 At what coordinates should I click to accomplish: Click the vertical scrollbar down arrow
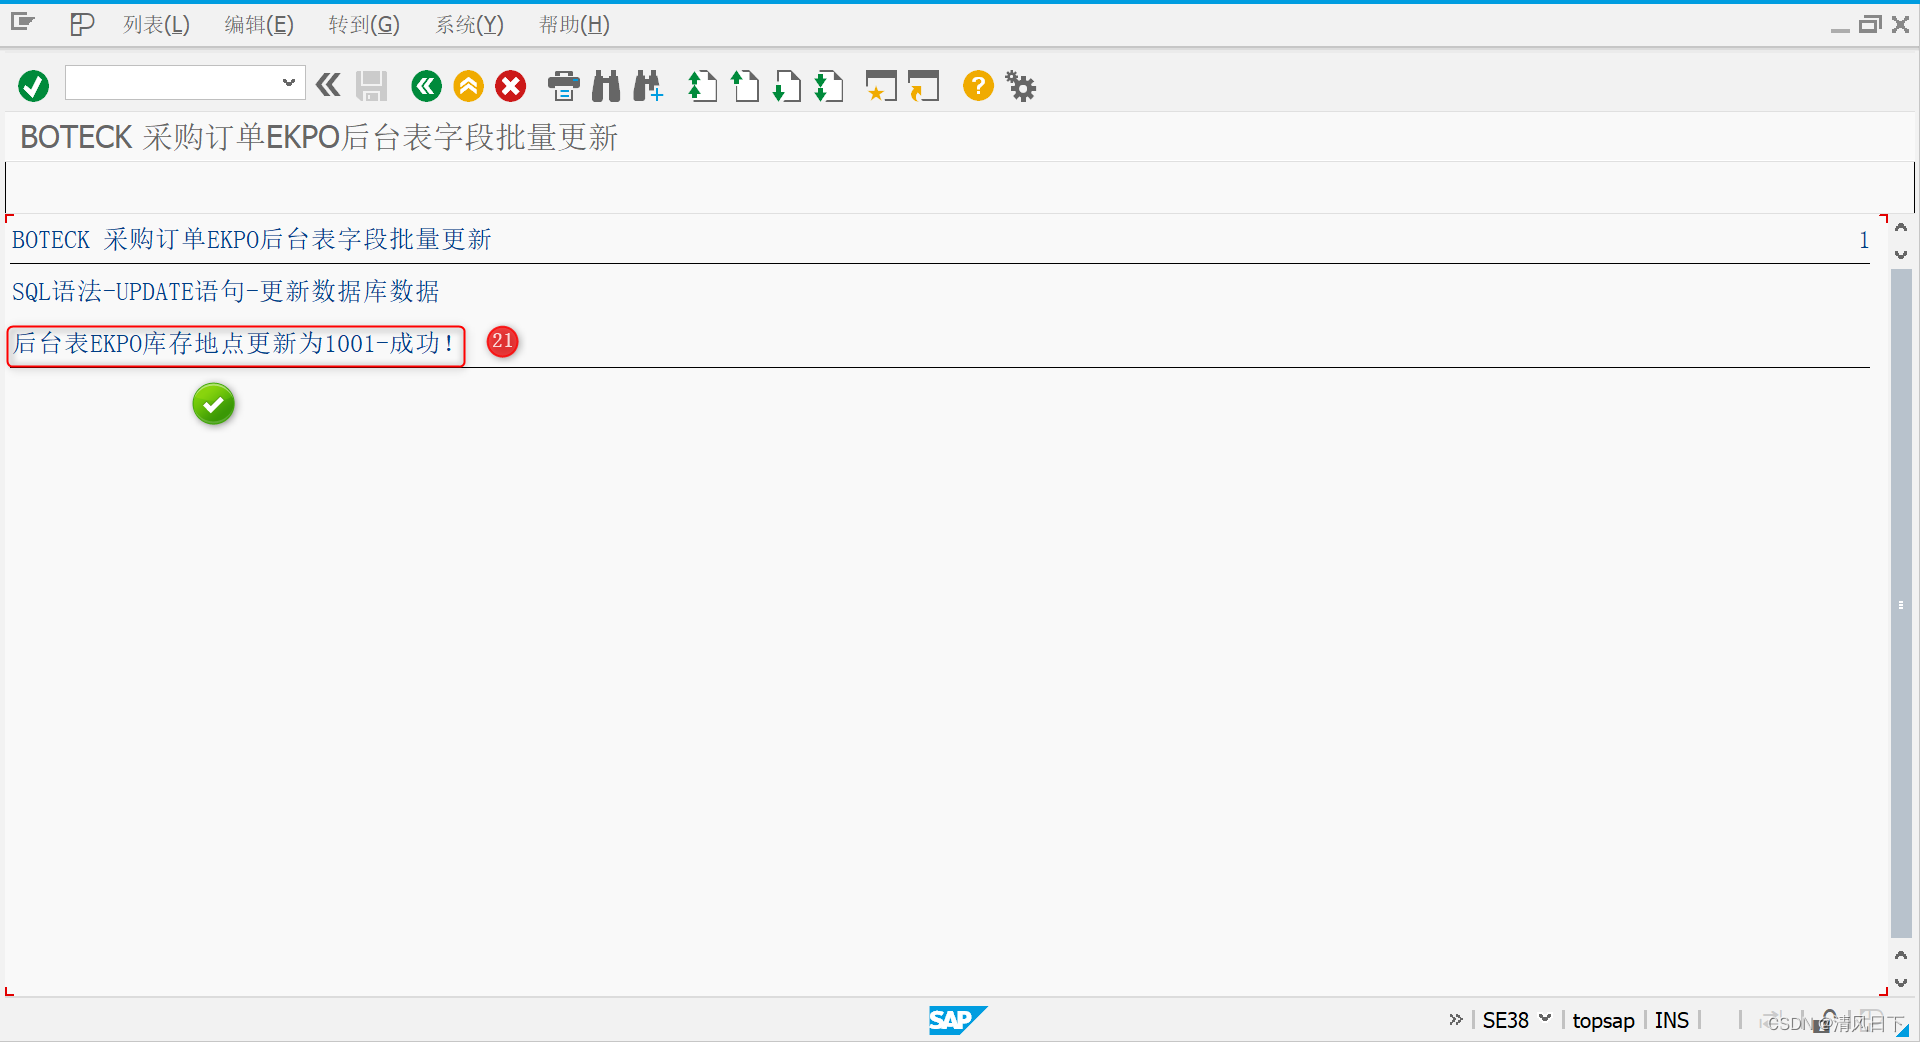1901,983
